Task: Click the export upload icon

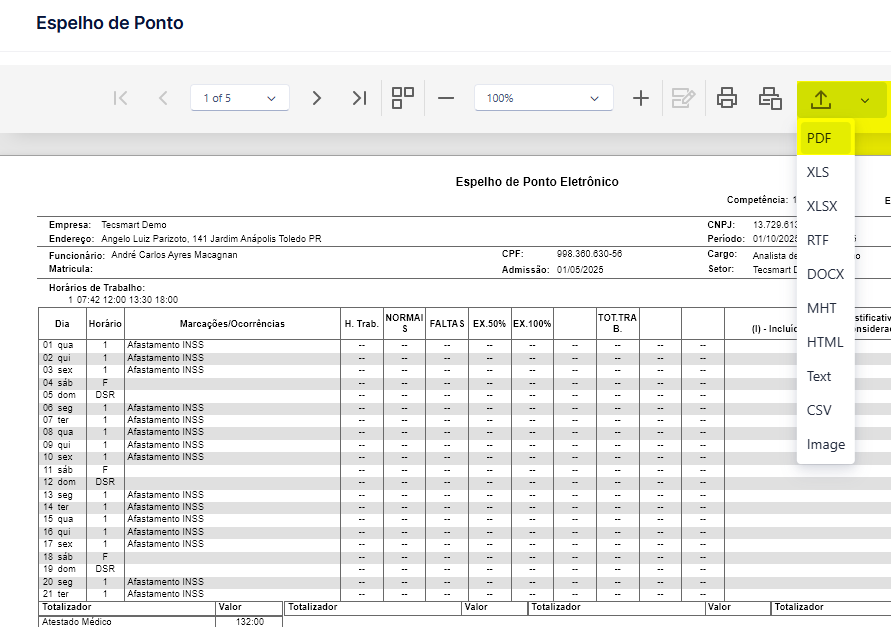Action: pyautogui.click(x=821, y=99)
